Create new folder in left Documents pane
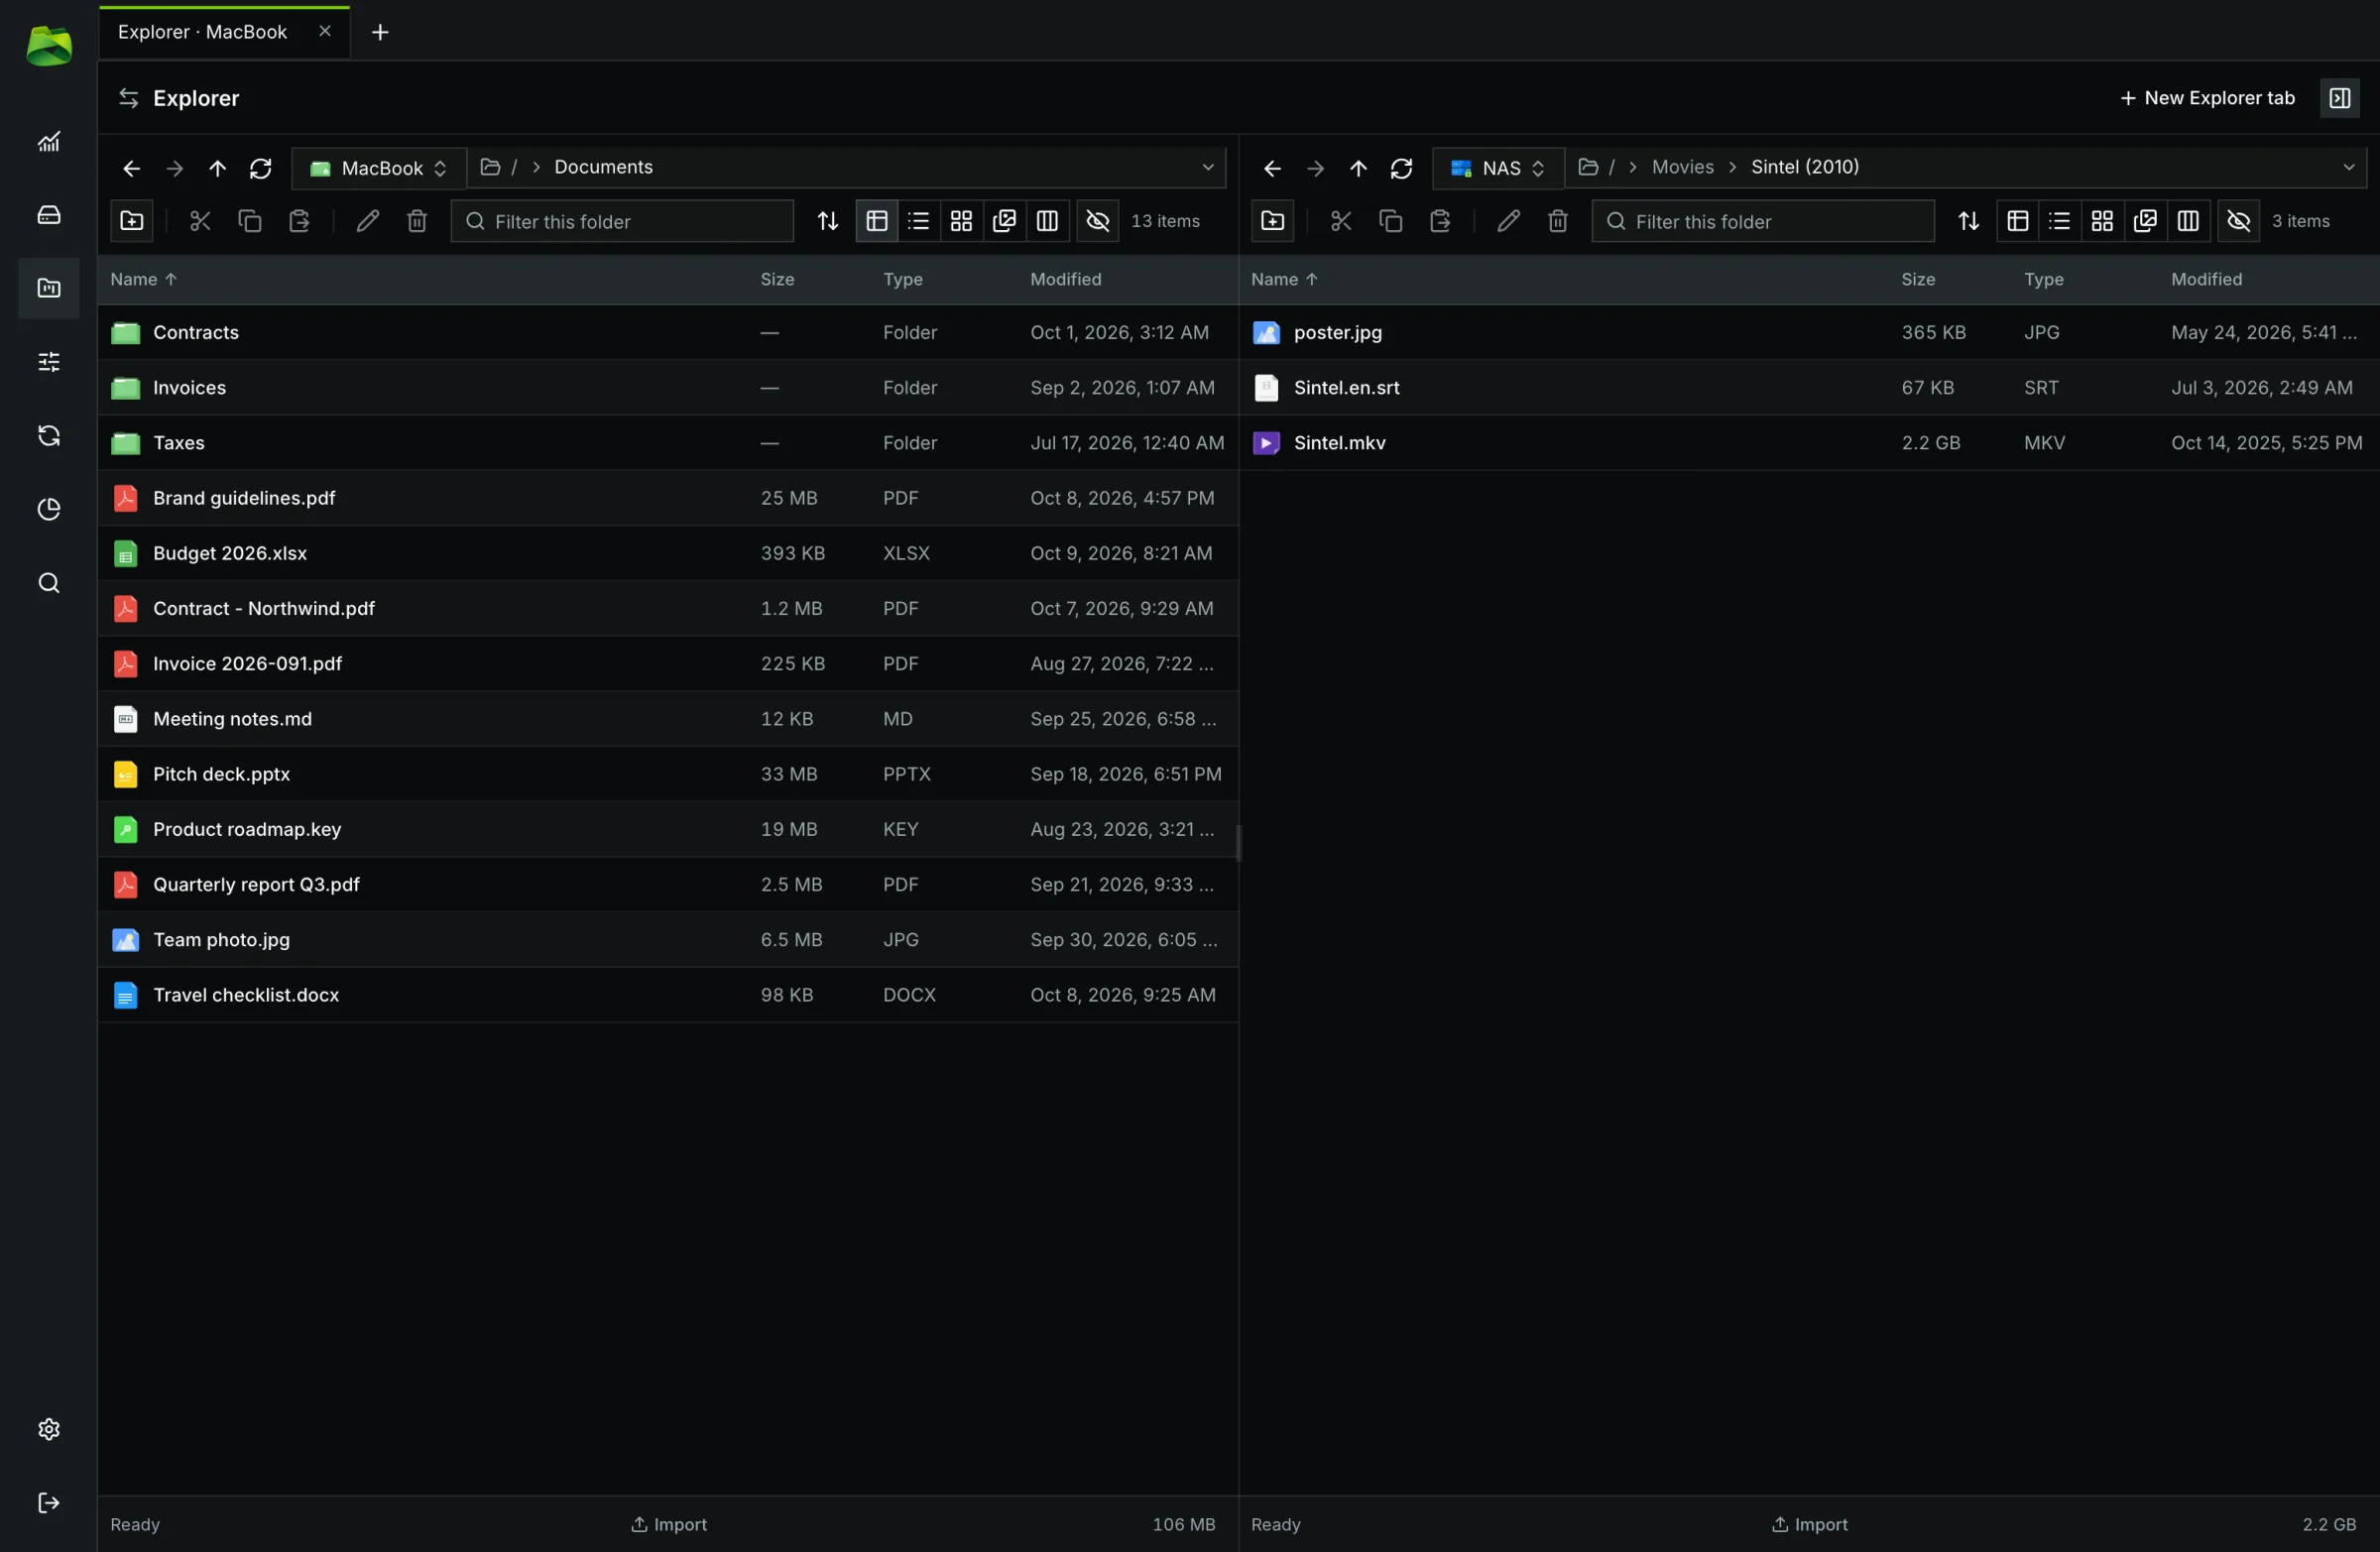2380x1552 pixels. pyautogui.click(x=131, y=221)
